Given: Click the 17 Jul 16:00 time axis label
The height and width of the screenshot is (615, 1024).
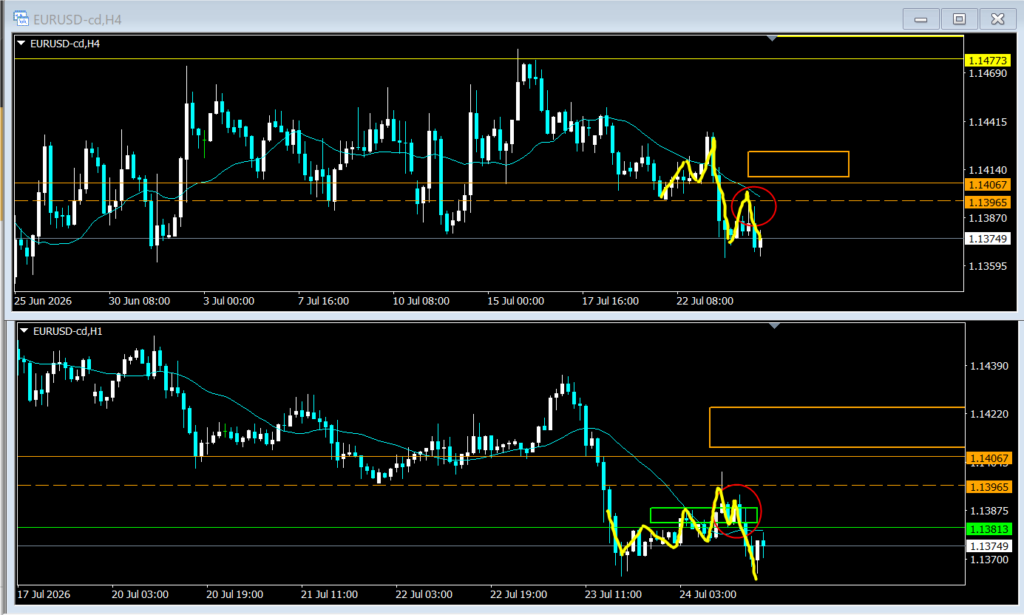Looking at the screenshot, I should (611, 301).
